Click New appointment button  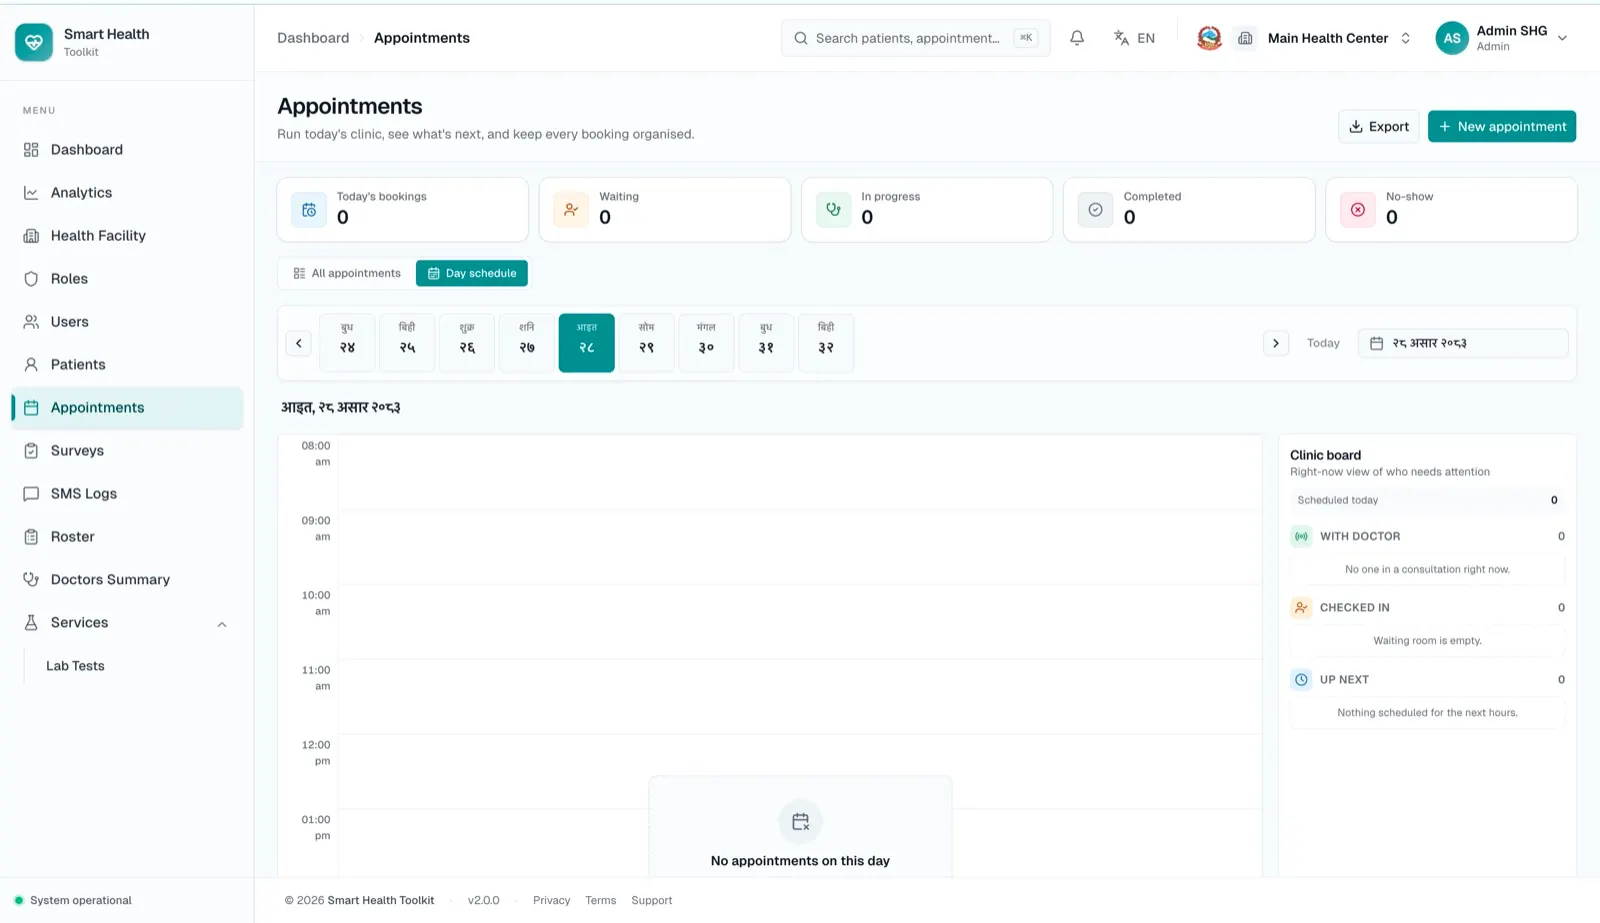pos(1502,127)
